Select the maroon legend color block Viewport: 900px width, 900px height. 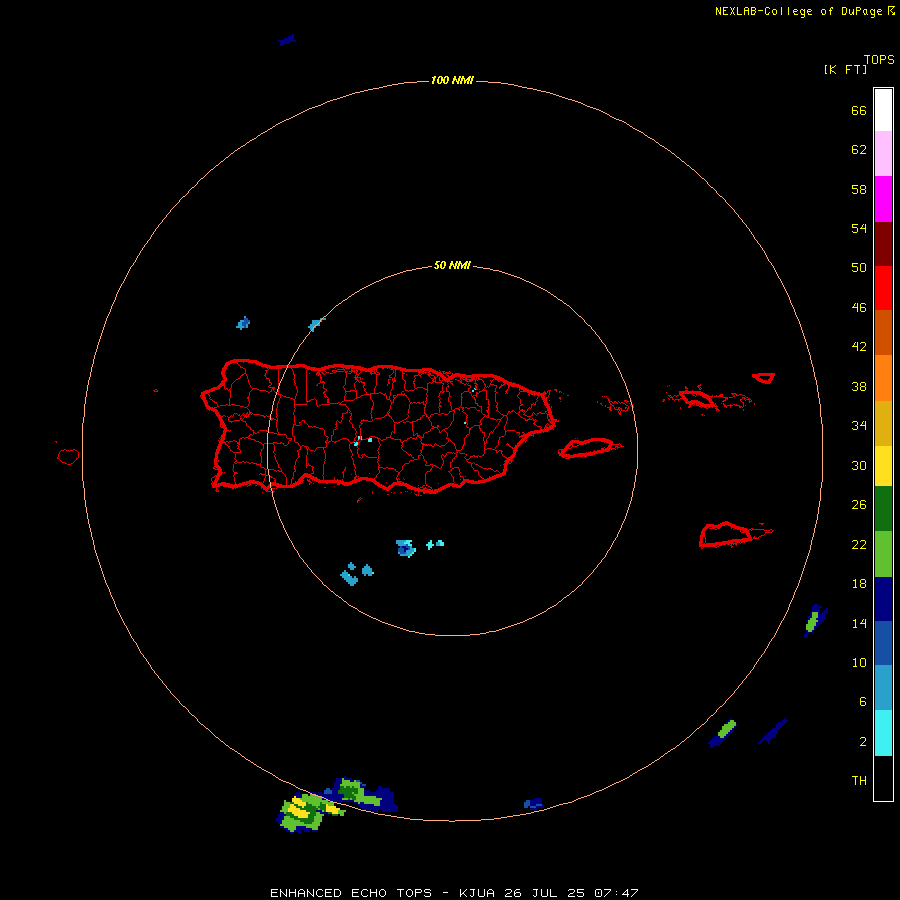click(883, 243)
